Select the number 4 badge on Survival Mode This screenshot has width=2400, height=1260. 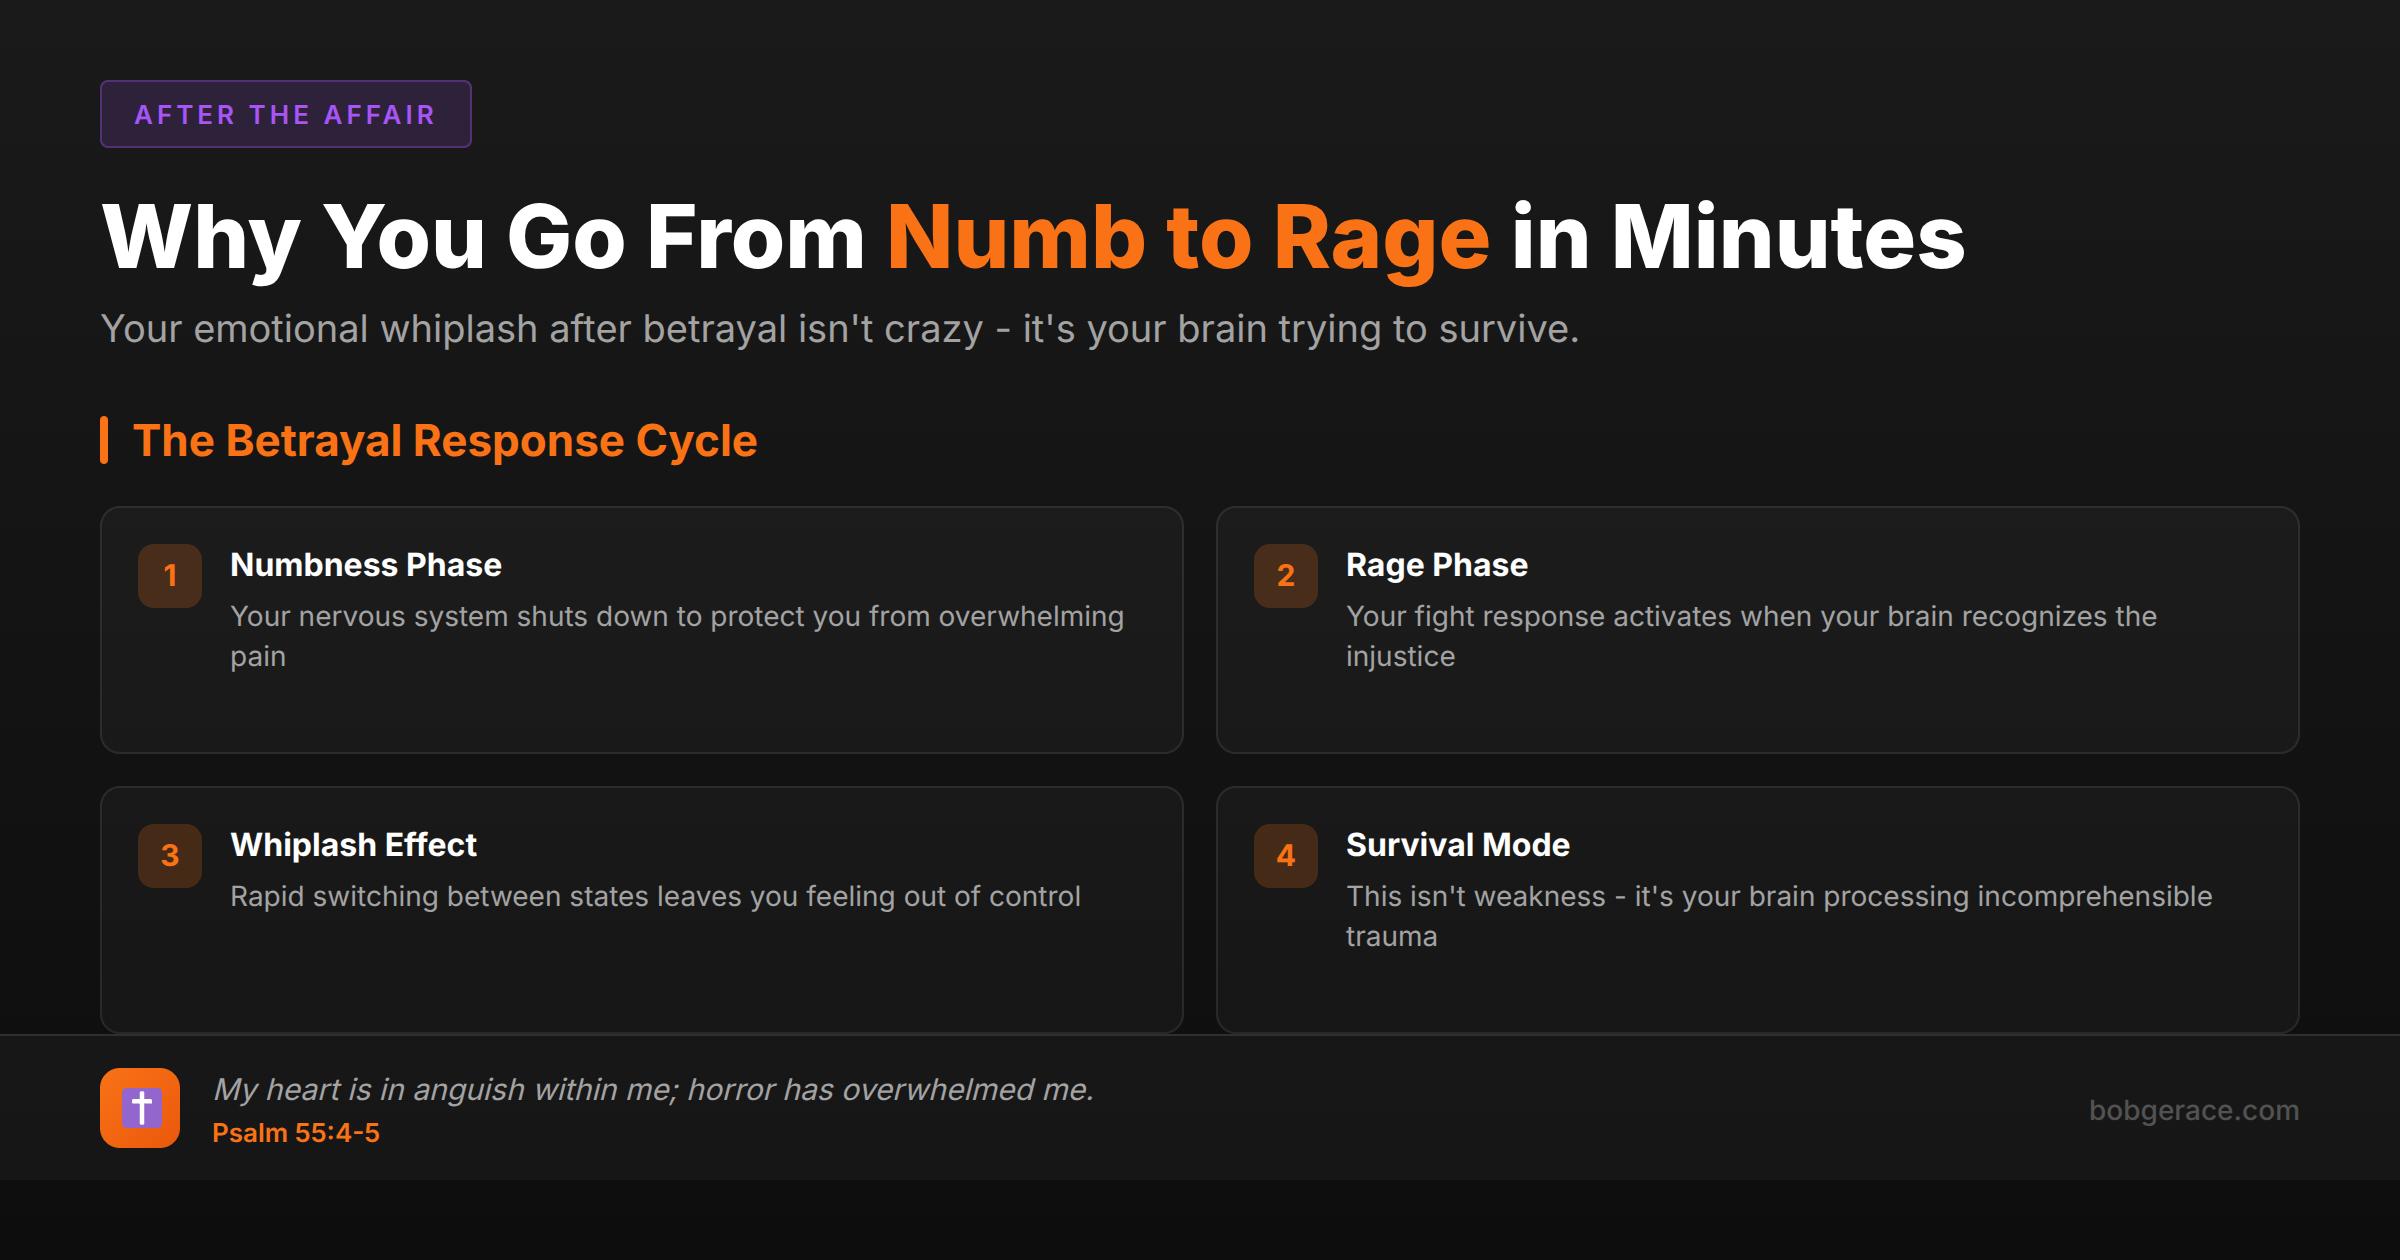1285,856
